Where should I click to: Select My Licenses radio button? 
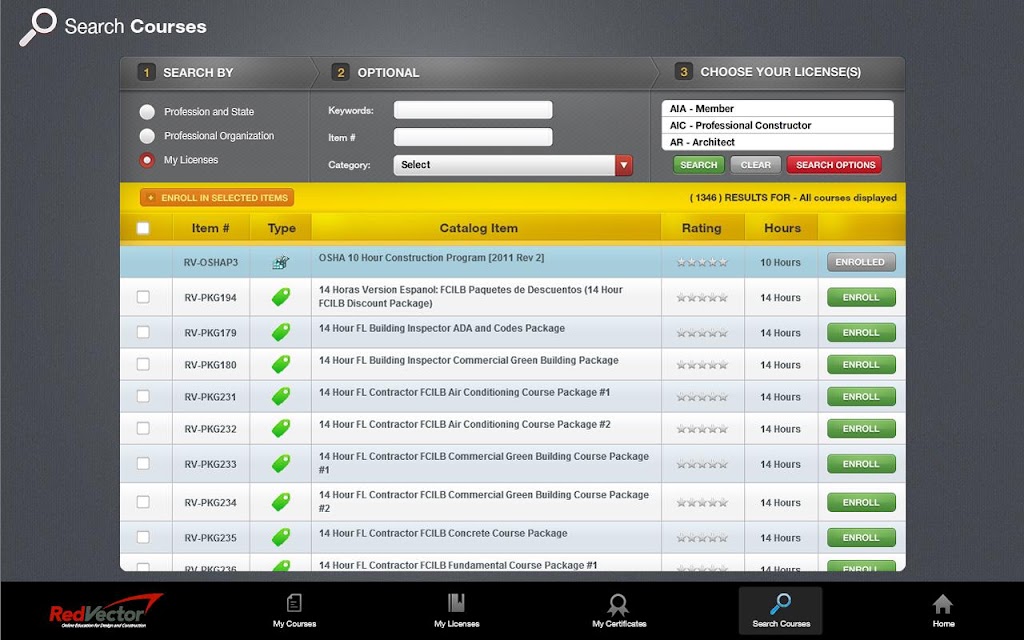click(147, 160)
